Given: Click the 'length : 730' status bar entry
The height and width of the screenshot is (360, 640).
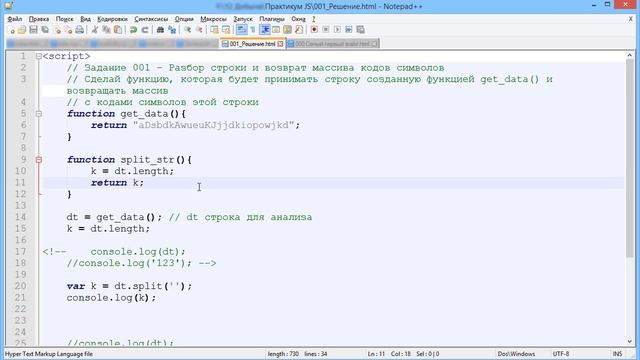Looking at the screenshot, I should (283, 354).
